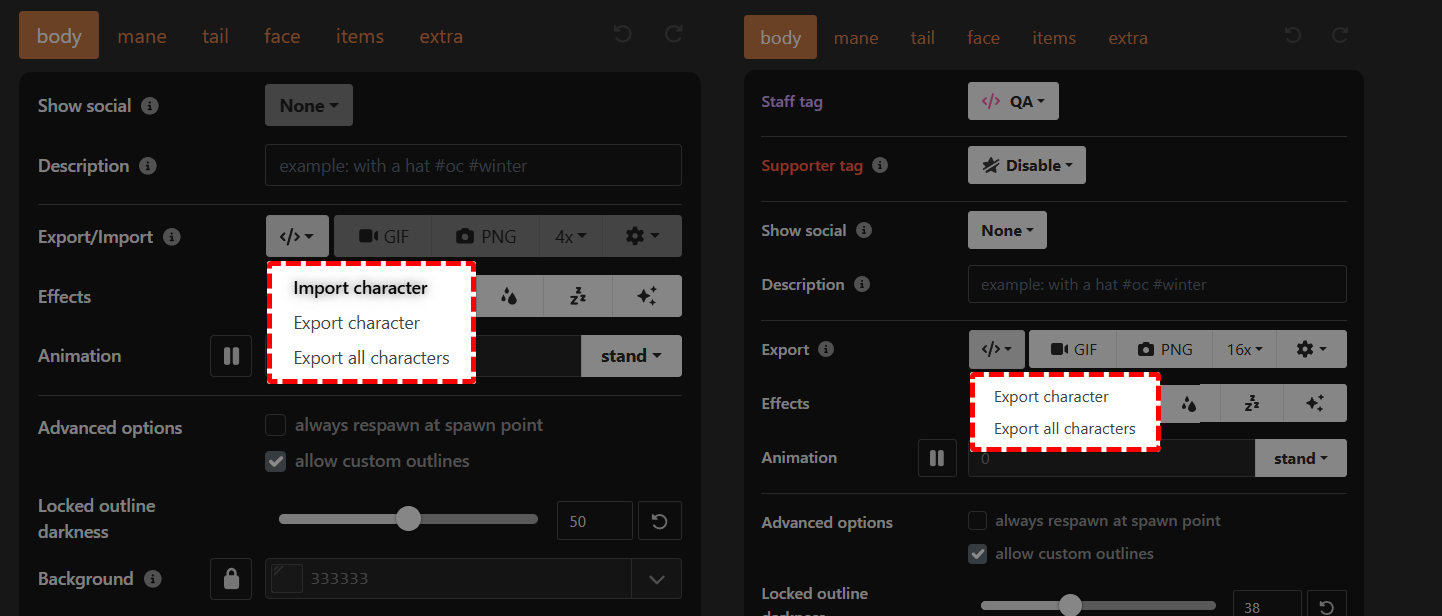Uncheck 'allow custom outlines' in the right panel
The image size is (1442, 616).
click(x=978, y=554)
